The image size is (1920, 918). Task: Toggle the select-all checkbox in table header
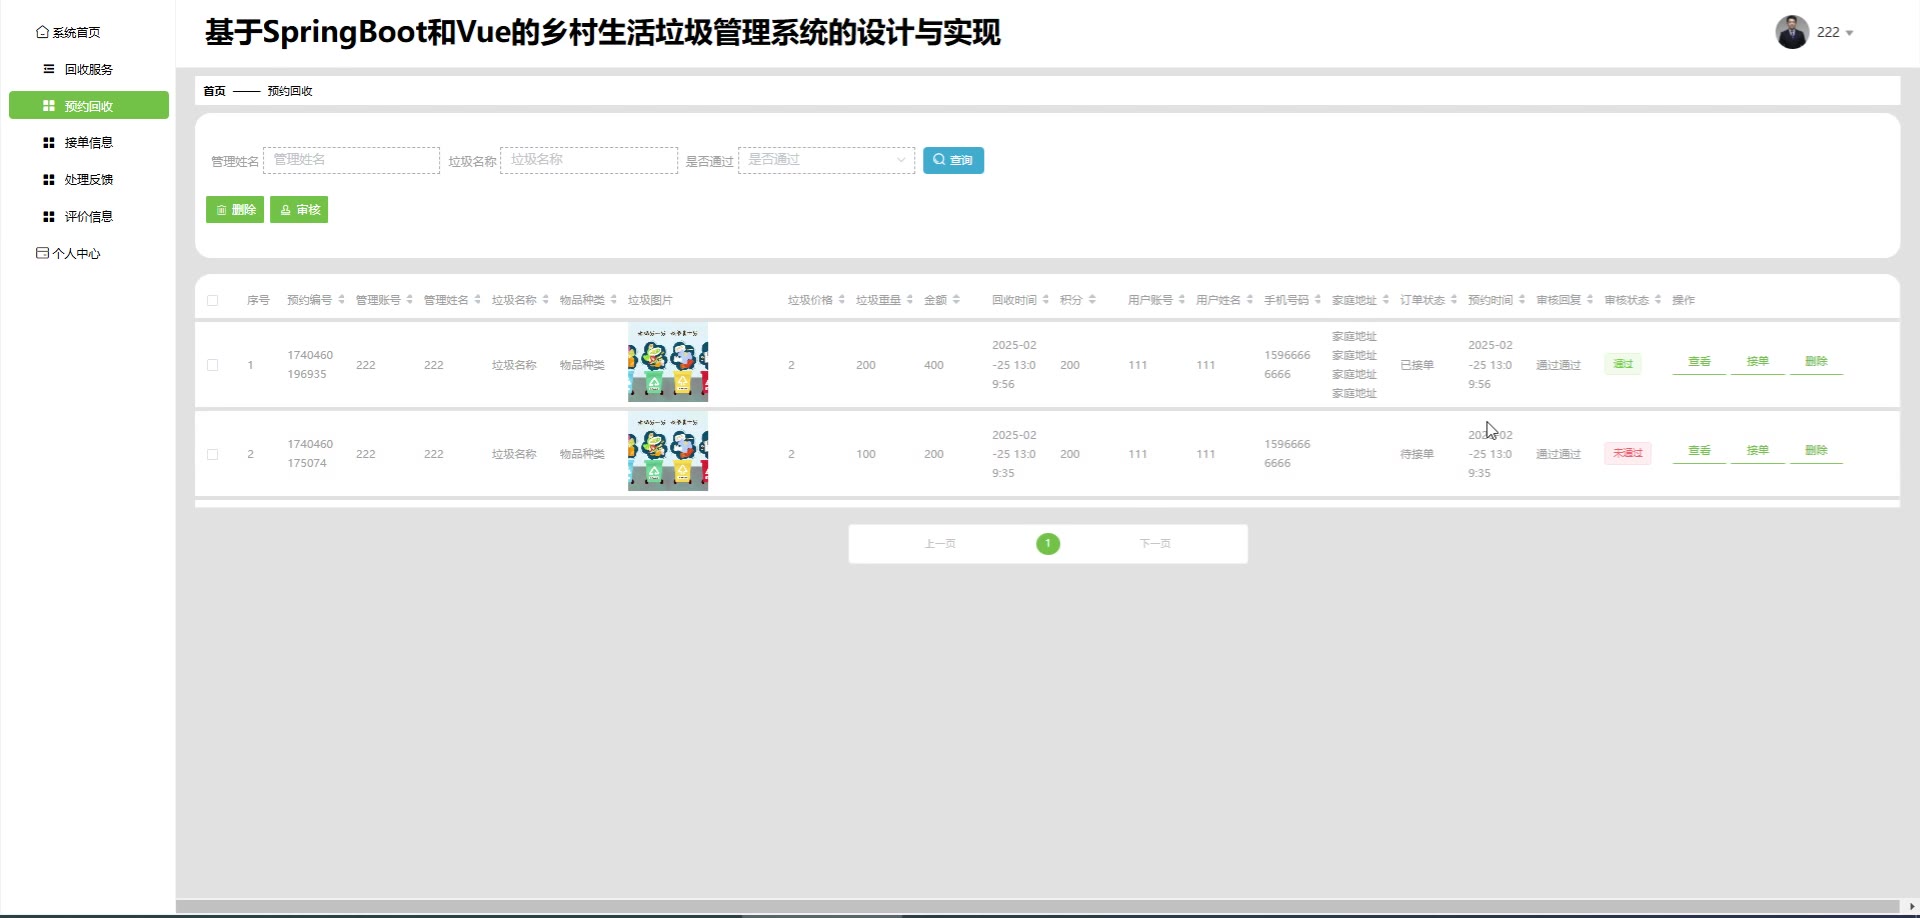click(x=212, y=300)
